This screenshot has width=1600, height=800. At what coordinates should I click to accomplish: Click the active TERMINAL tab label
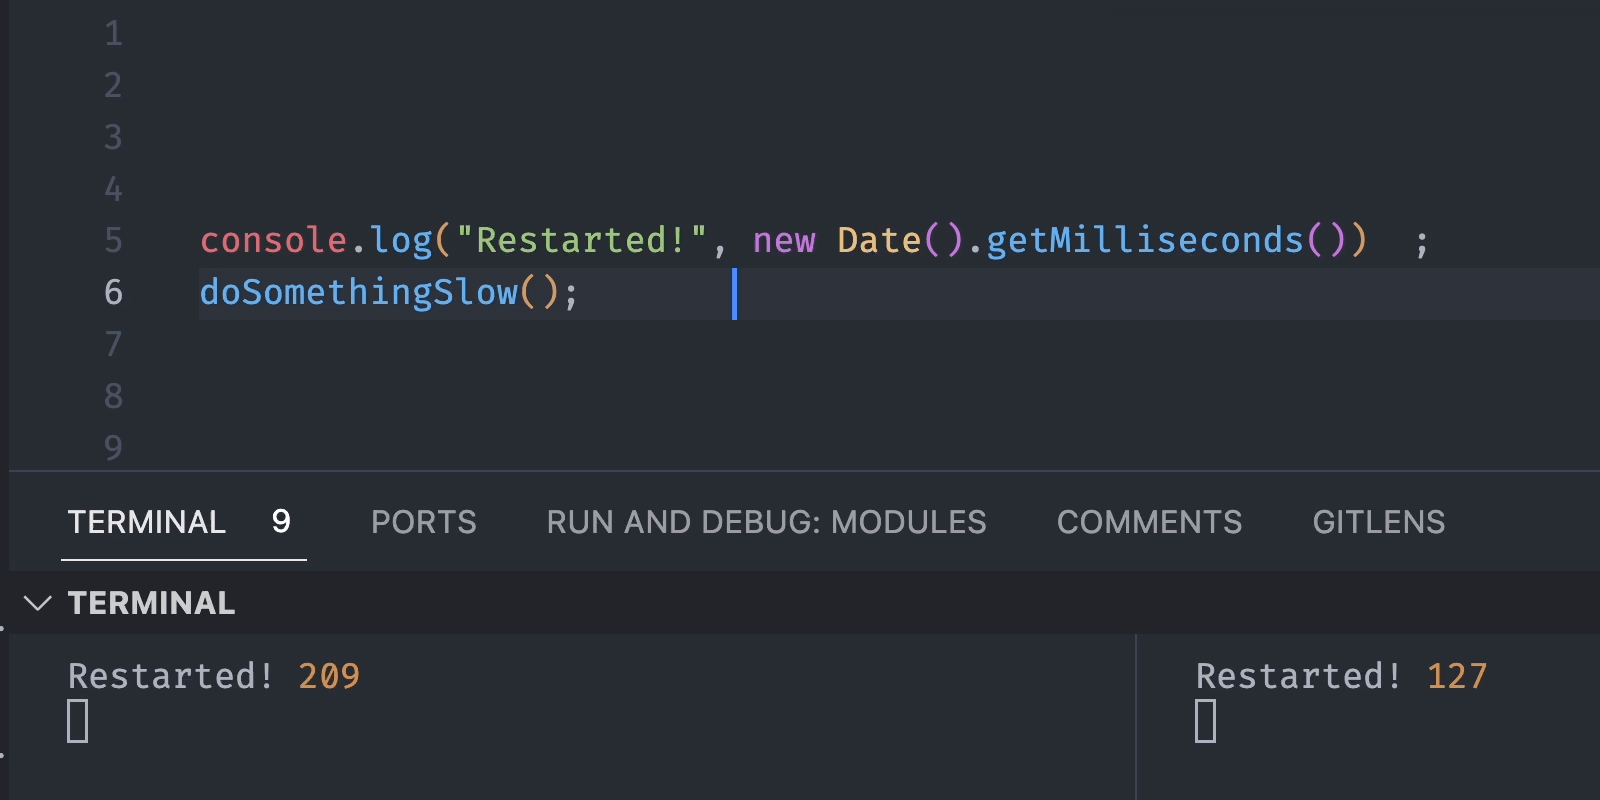[146, 522]
